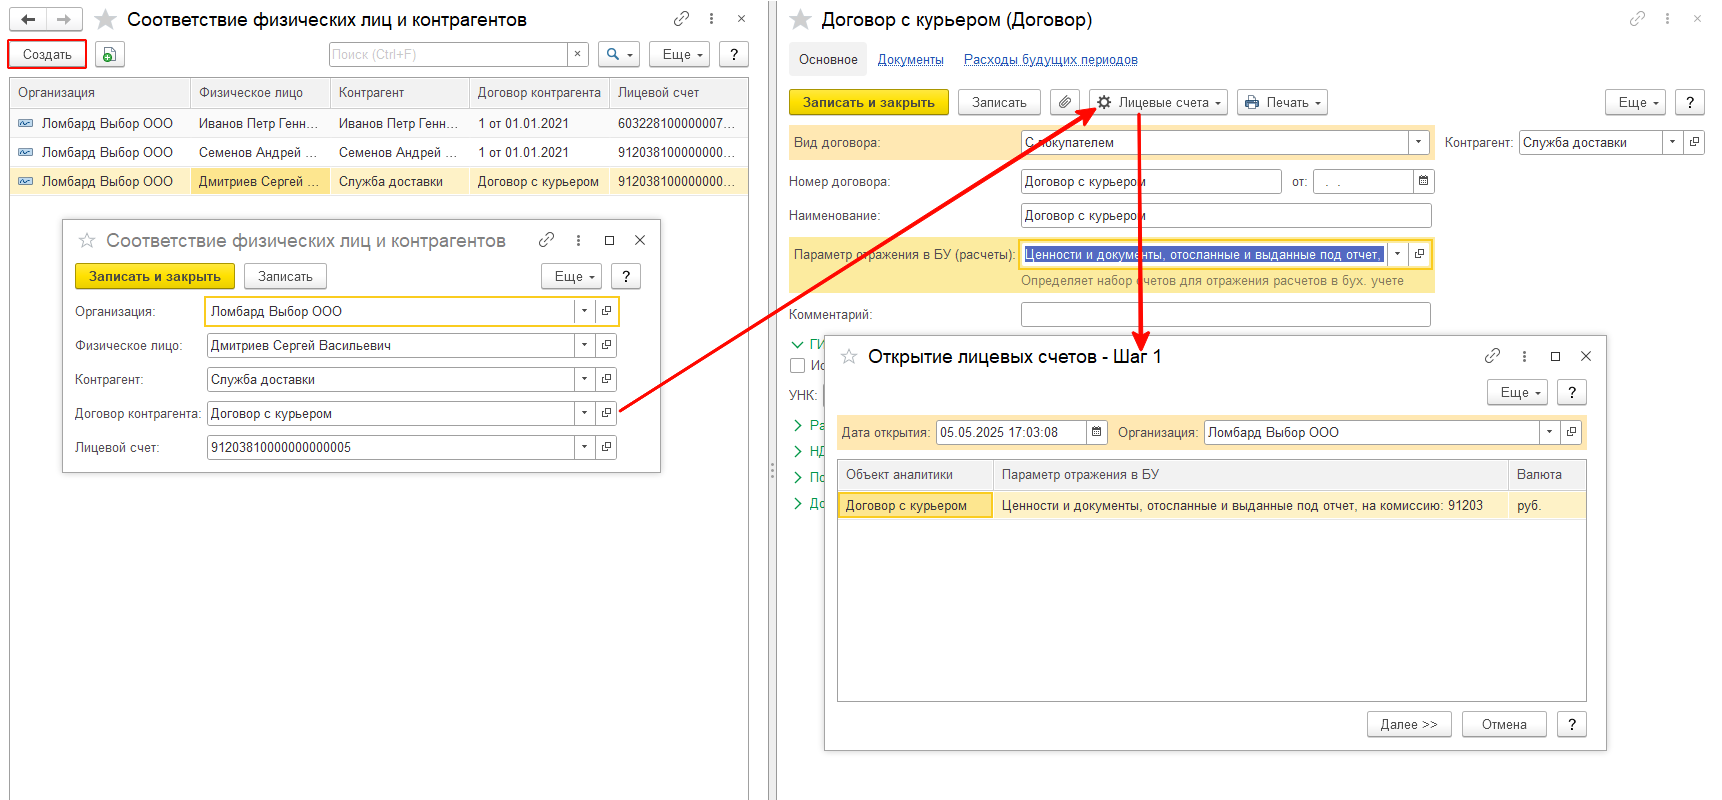Open the Контрагент Служба доставки card icon
This screenshot has width=1722, height=800.
coord(1694,142)
